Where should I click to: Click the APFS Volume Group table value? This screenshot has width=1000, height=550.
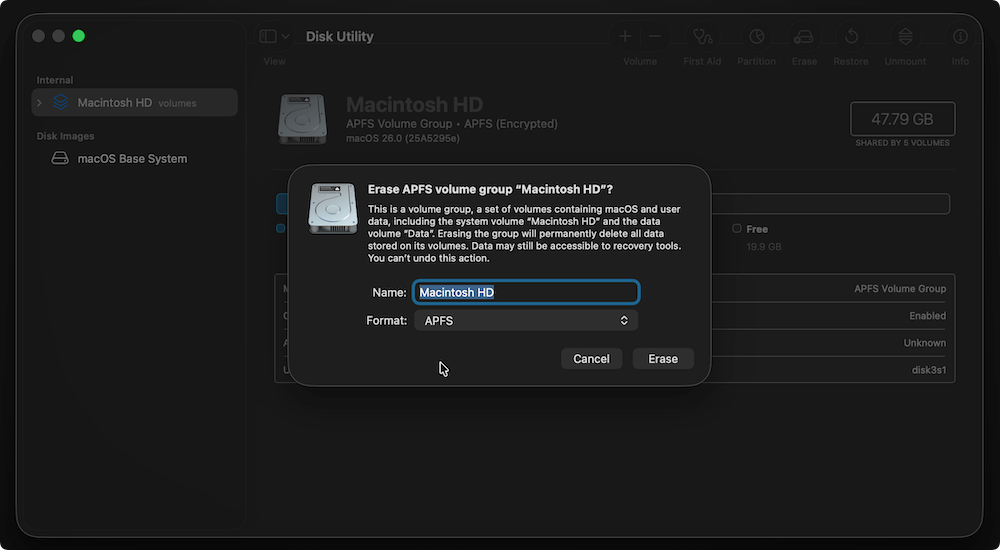pyautogui.click(x=900, y=288)
